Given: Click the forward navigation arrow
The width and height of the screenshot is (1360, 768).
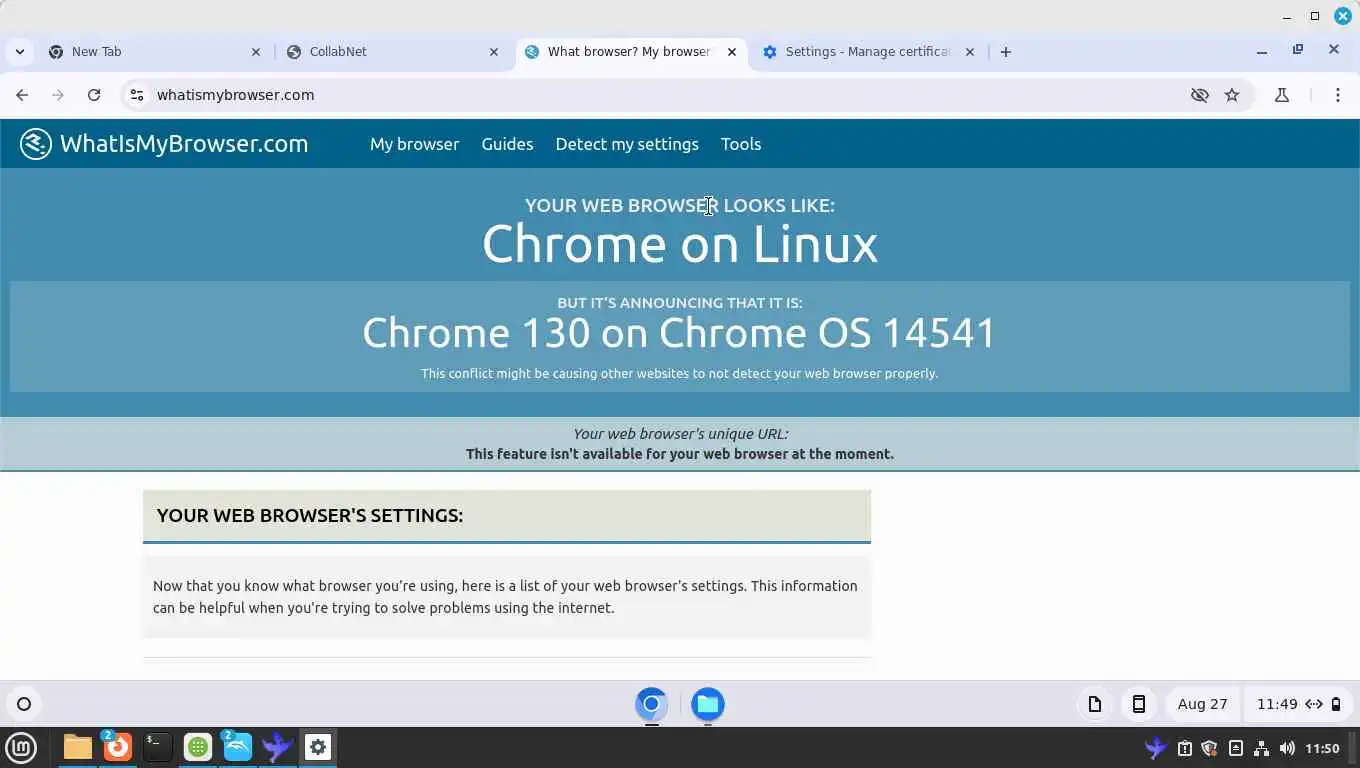Looking at the screenshot, I should click(x=58, y=95).
